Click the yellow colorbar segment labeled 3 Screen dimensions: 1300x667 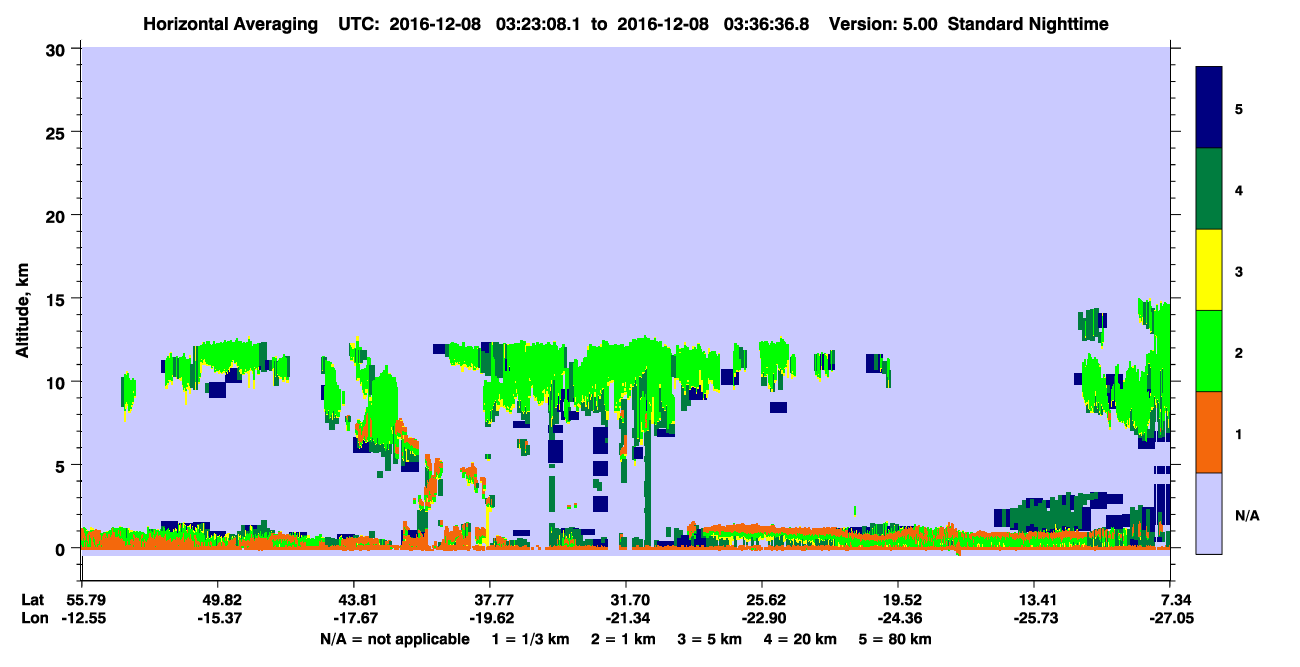[1209, 270]
